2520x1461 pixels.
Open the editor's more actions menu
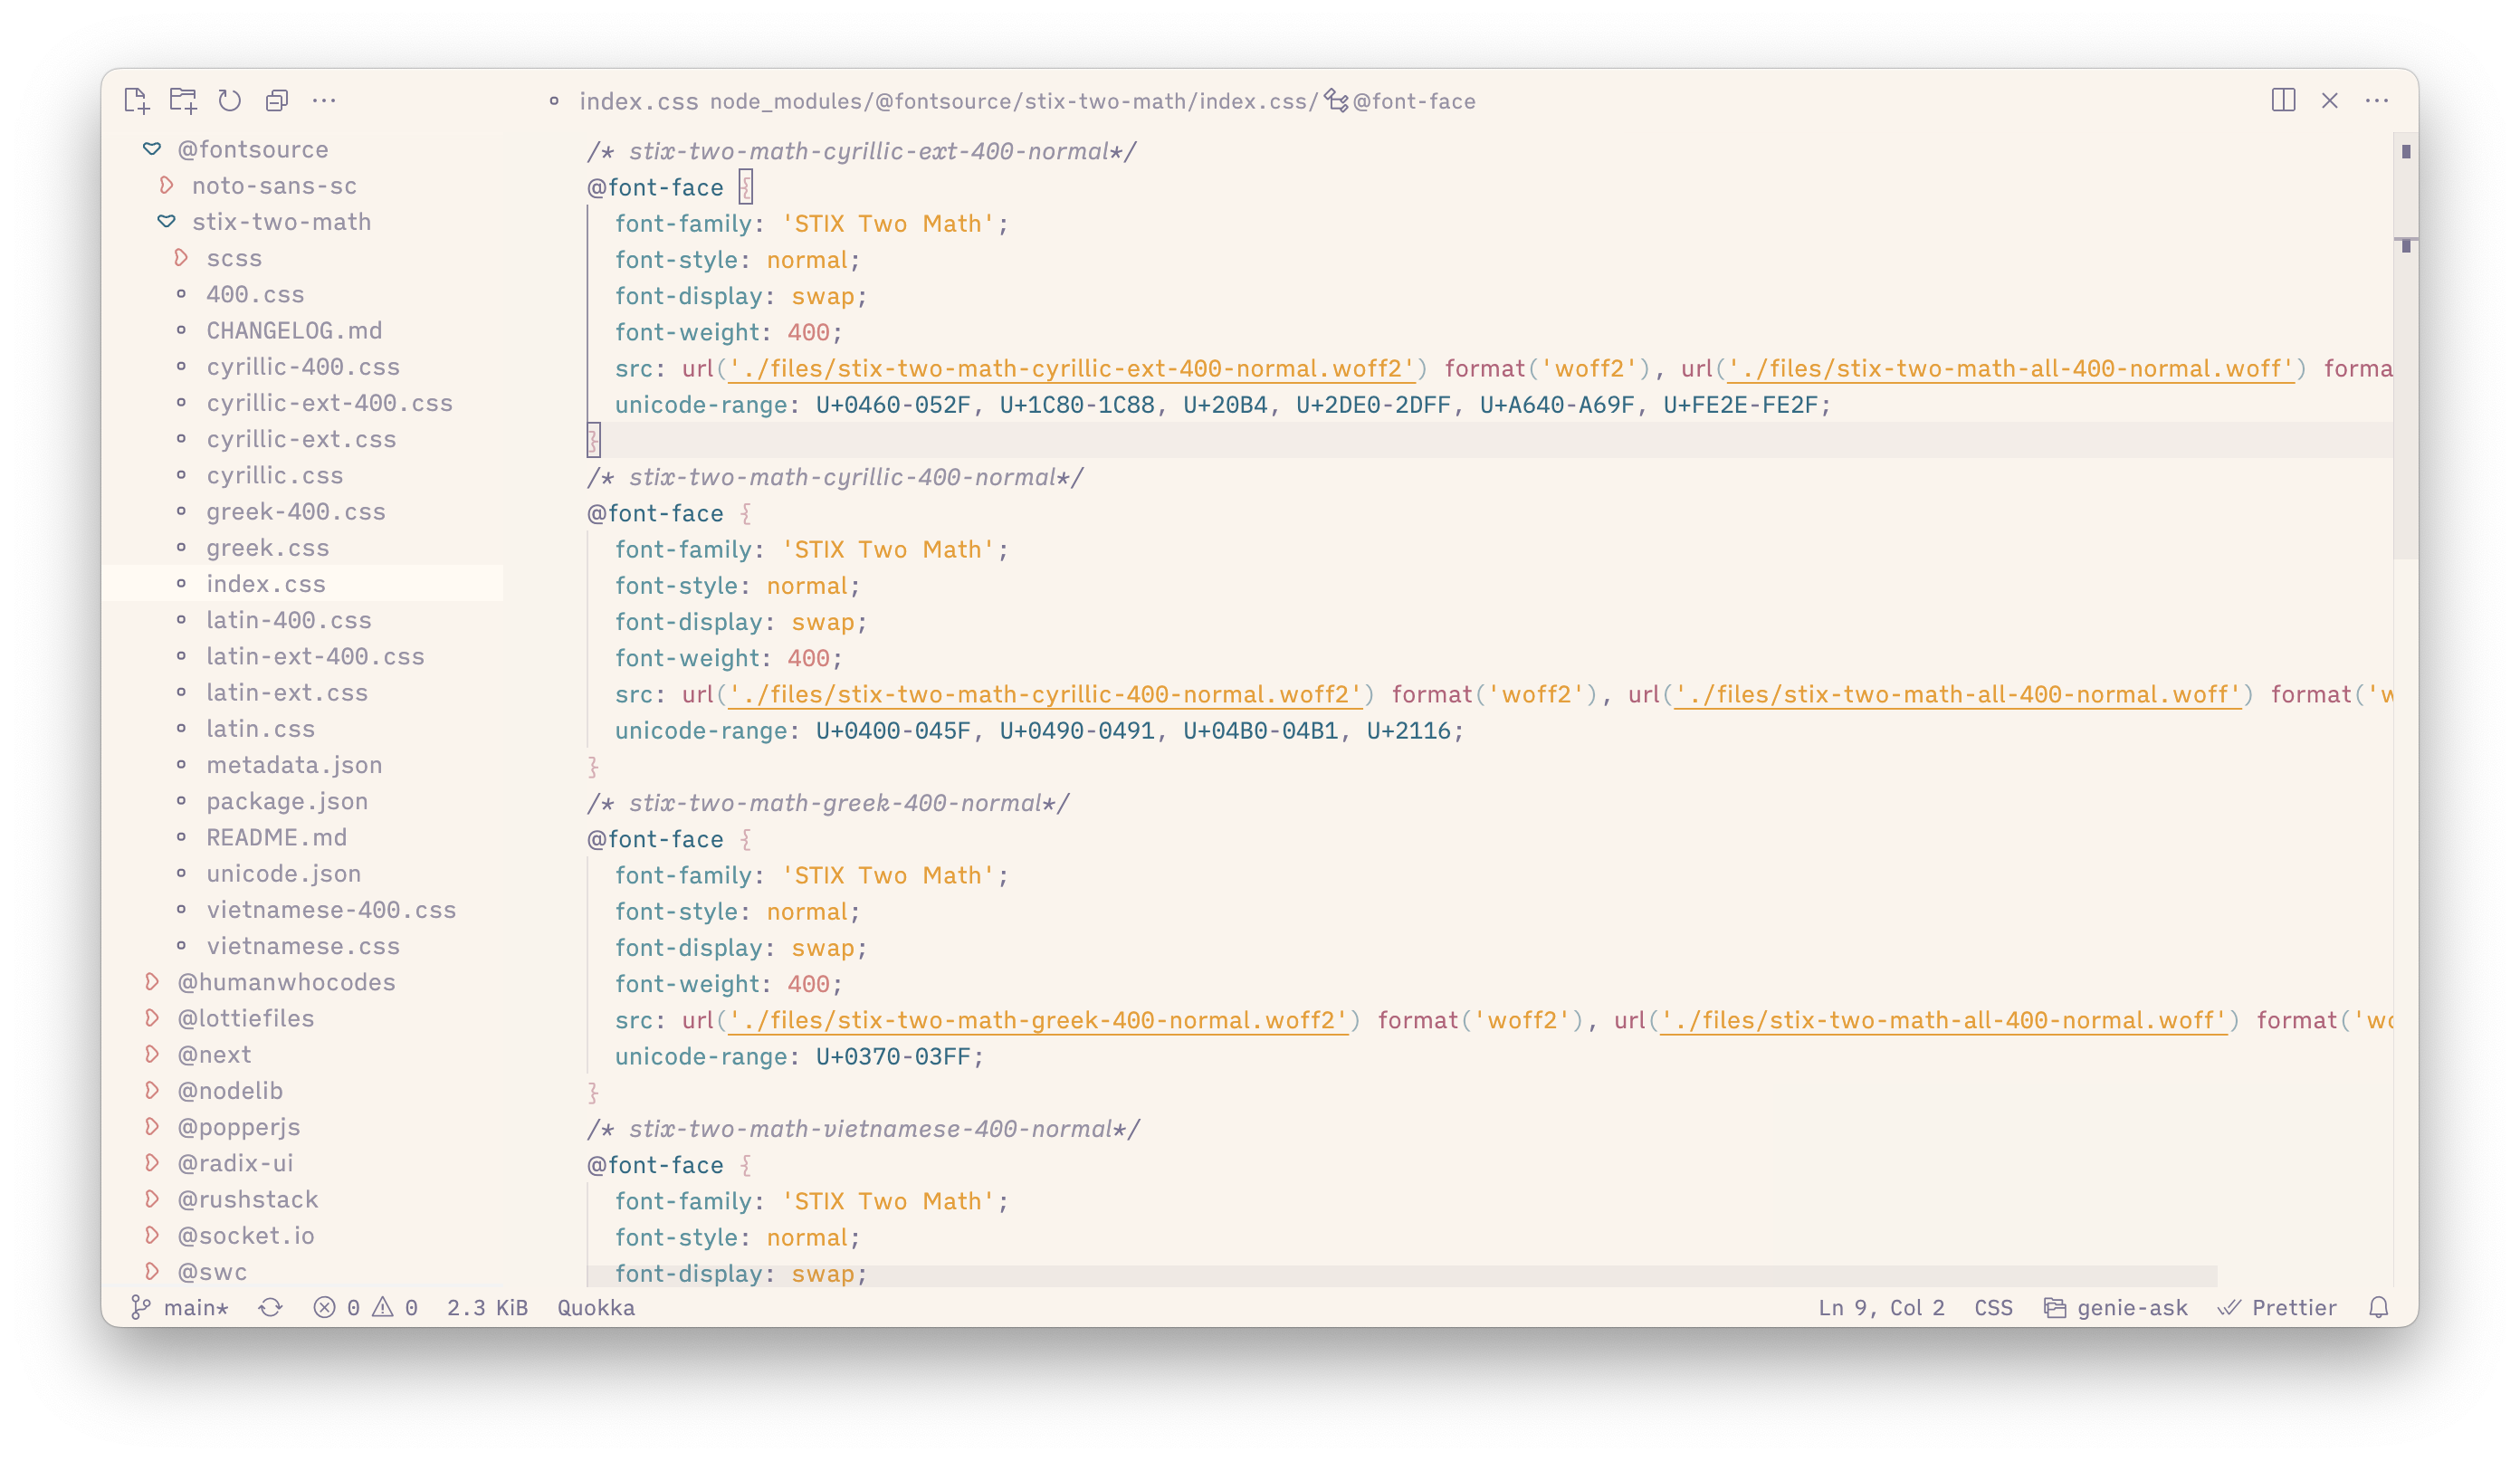point(2379,100)
